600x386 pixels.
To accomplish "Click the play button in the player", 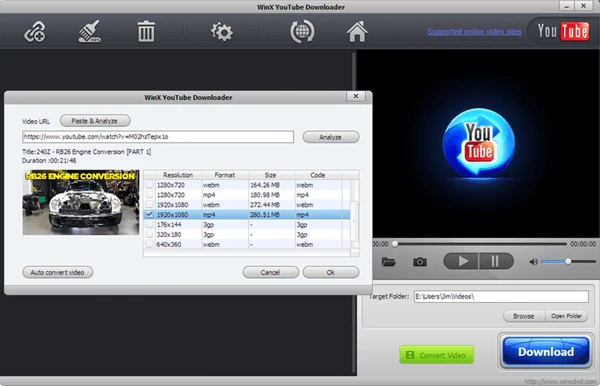I will 461,262.
